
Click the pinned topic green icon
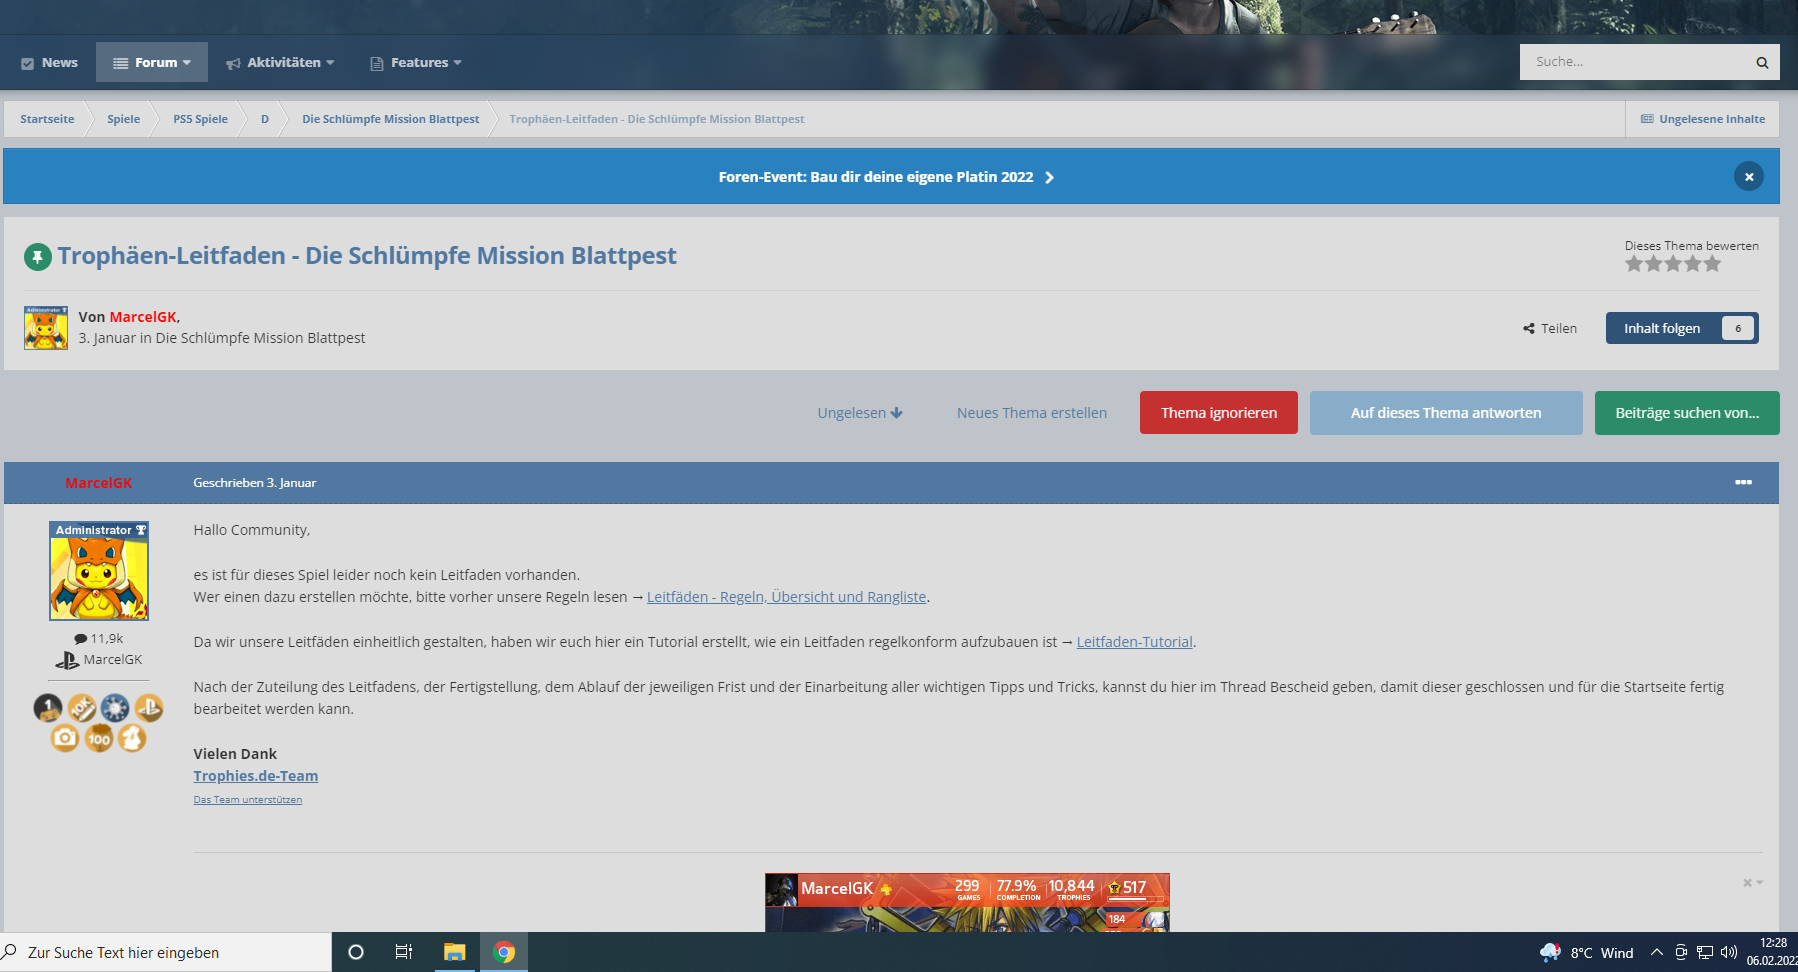pyautogui.click(x=38, y=257)
